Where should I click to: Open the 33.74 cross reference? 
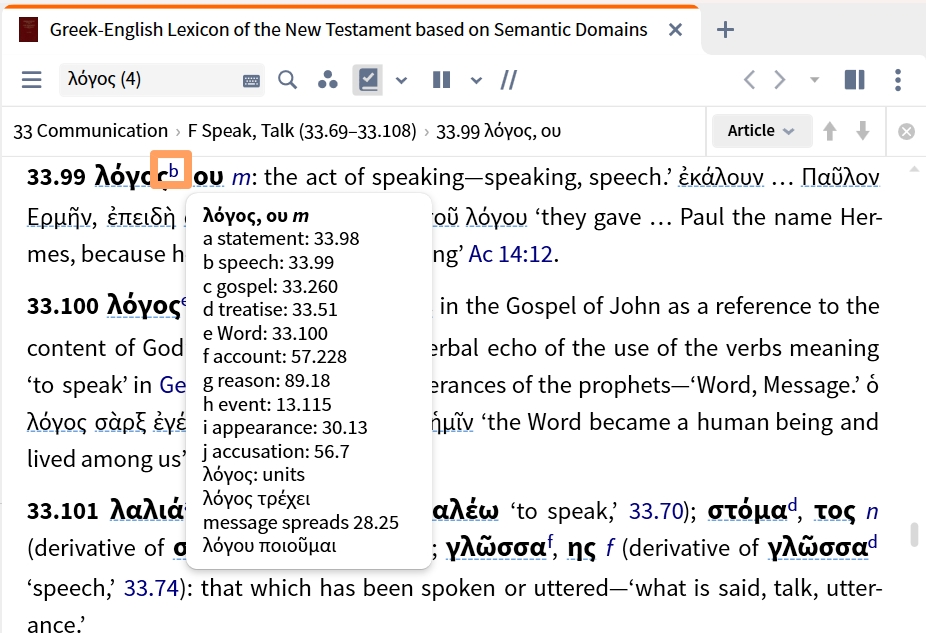coord(151,588)
